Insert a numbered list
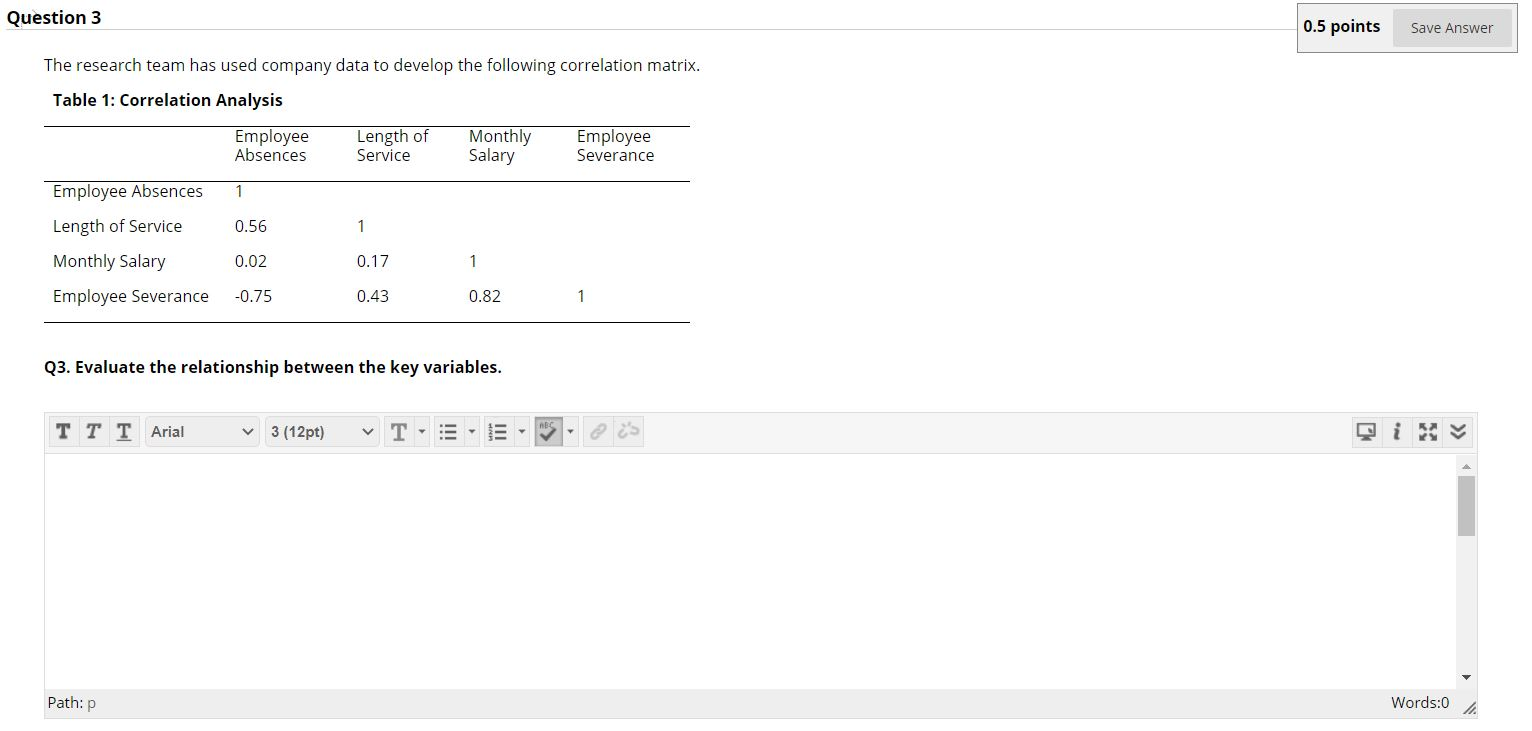The height and width of the screenshot is (731, 1532). [x=497, y=432]
